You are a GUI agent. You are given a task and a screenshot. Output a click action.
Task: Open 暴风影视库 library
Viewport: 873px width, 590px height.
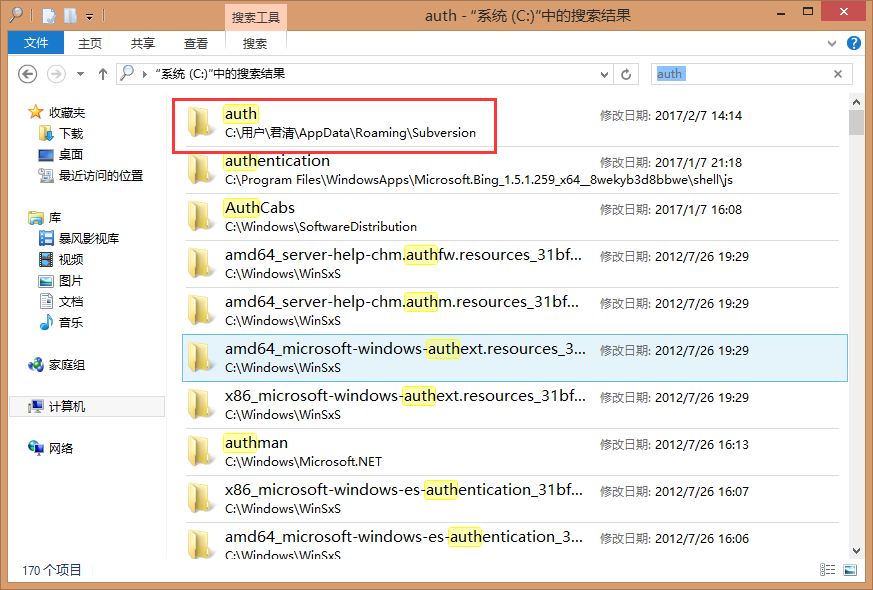coord(79,238)
